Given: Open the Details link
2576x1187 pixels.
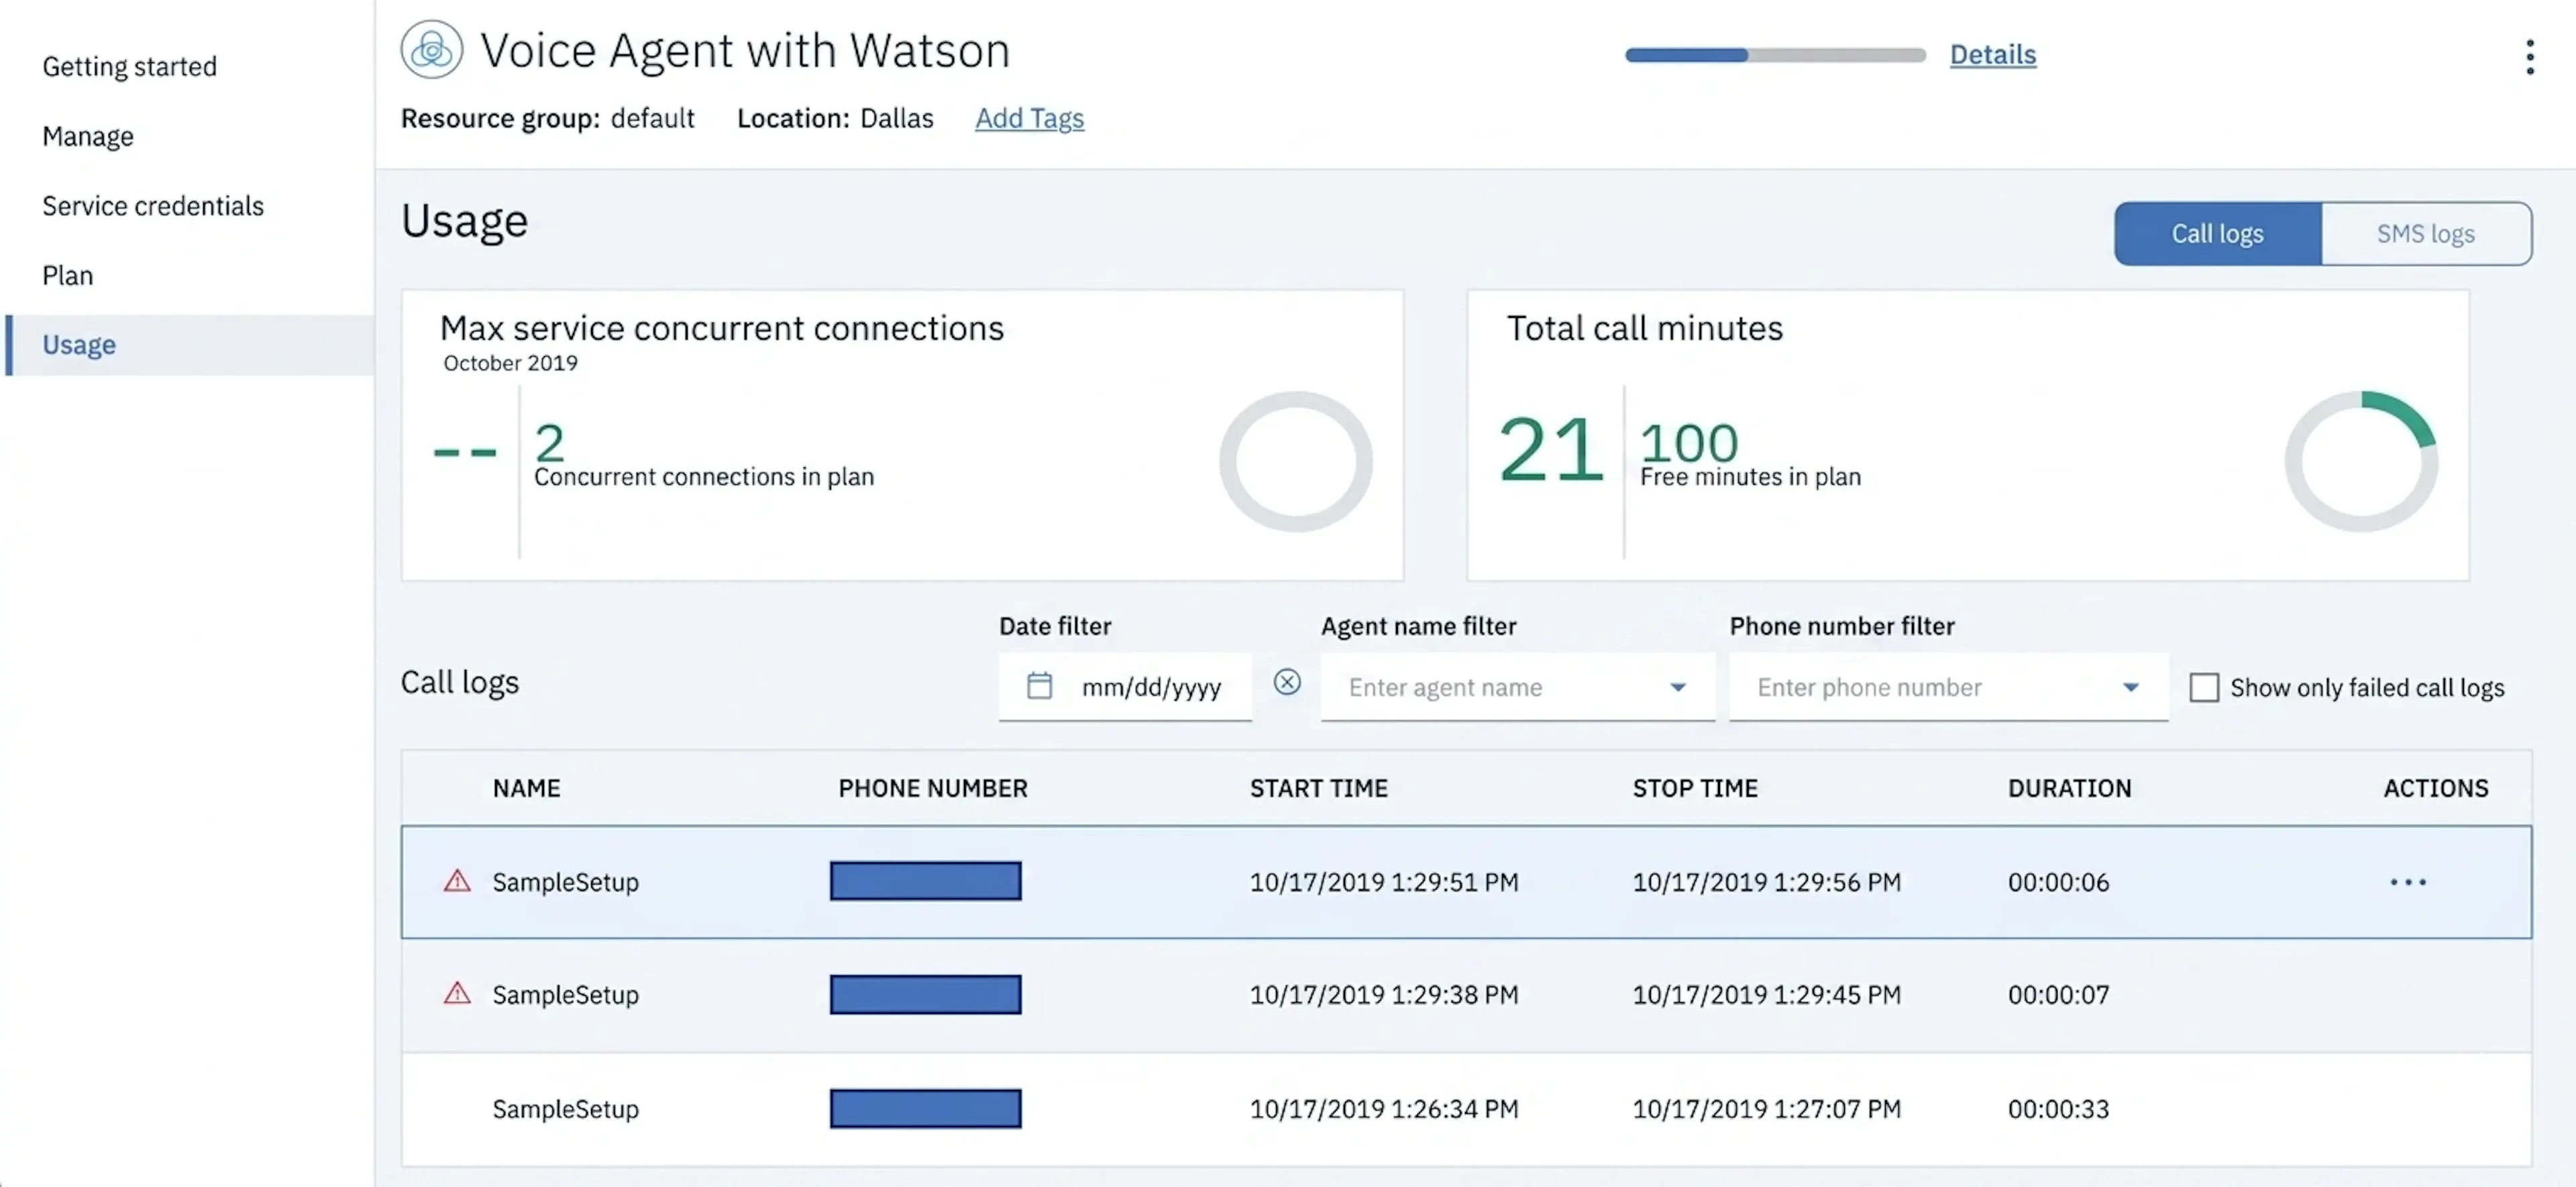Looking at the screenshot, I should pyautogui.click(x=1992, y=54).
